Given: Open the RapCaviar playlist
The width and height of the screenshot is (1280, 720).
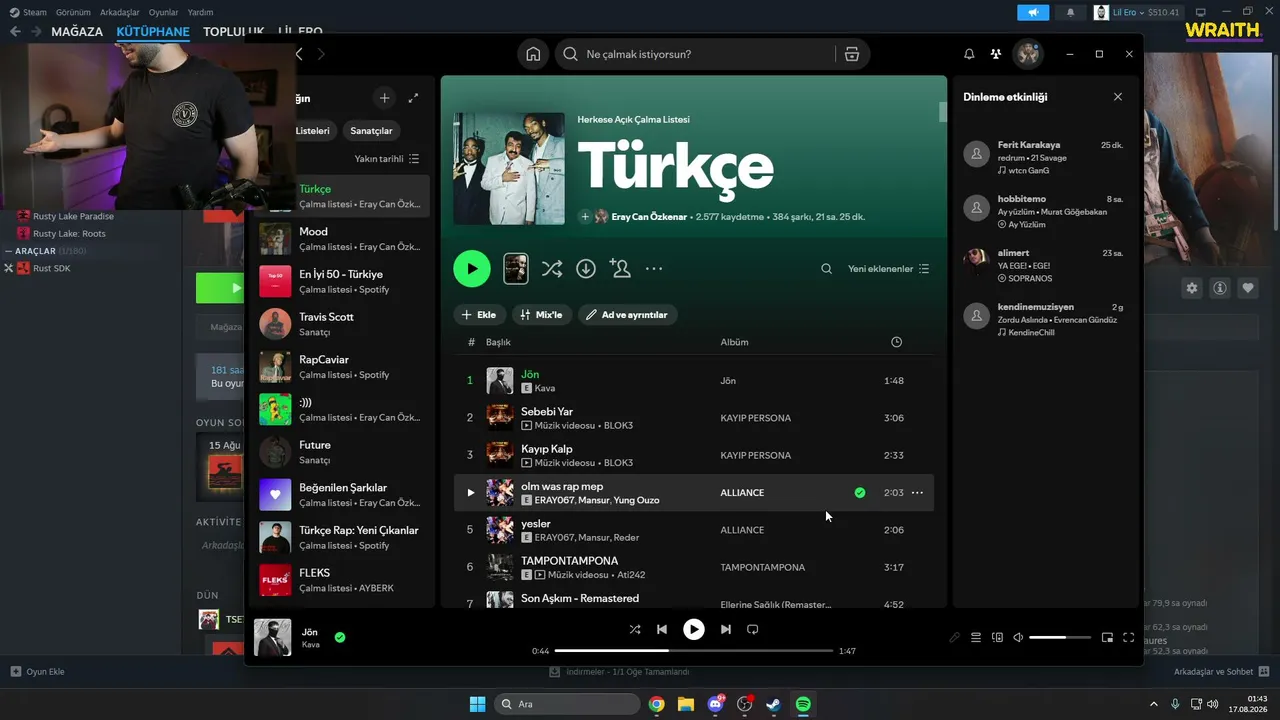Looking at the screenshot, I should pos(342,367).
